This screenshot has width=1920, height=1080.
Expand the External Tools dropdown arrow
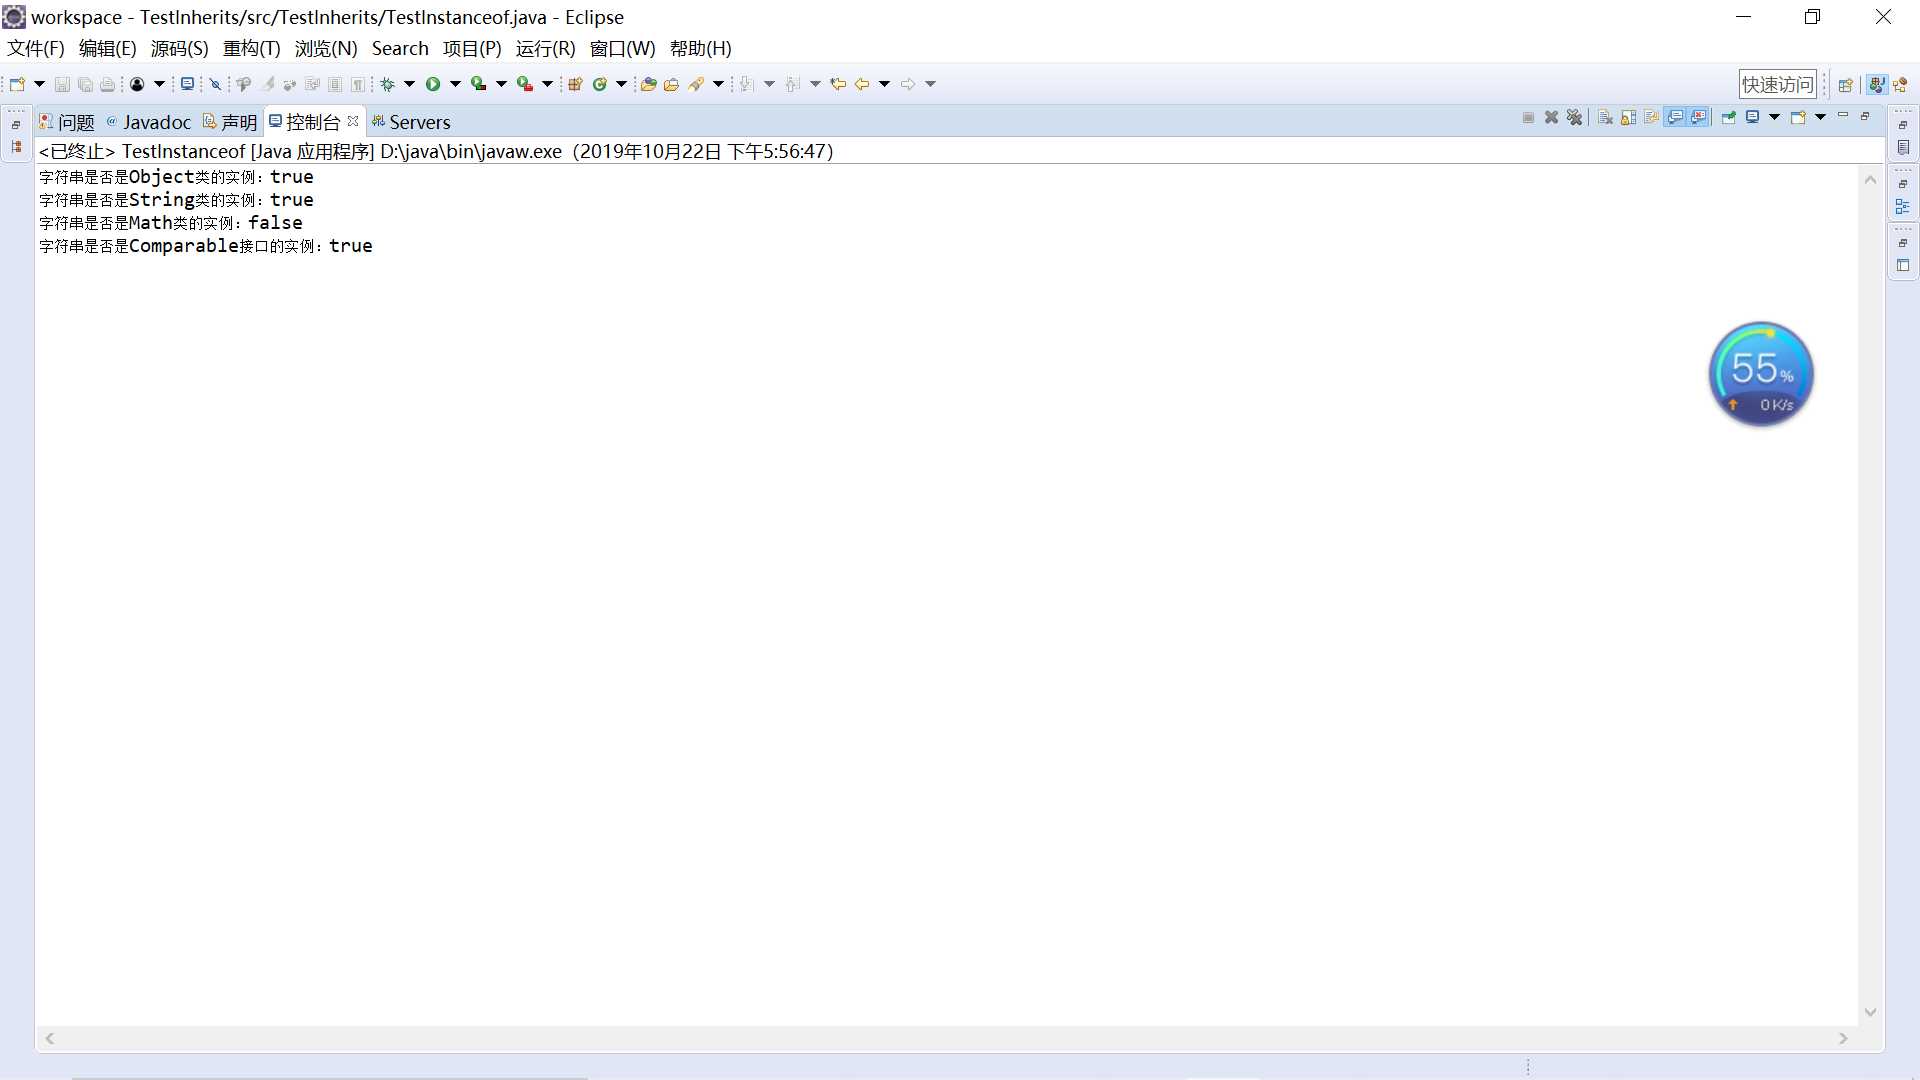[547, 84]
